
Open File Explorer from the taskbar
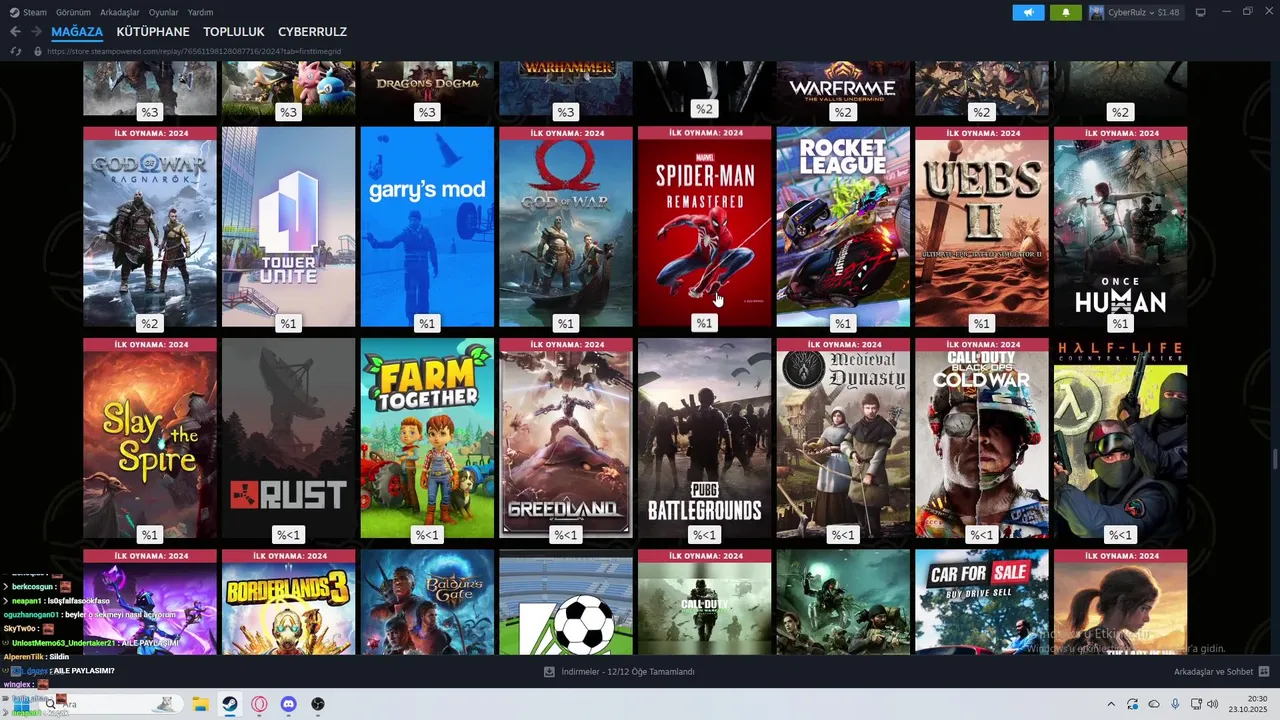[199, 704]
